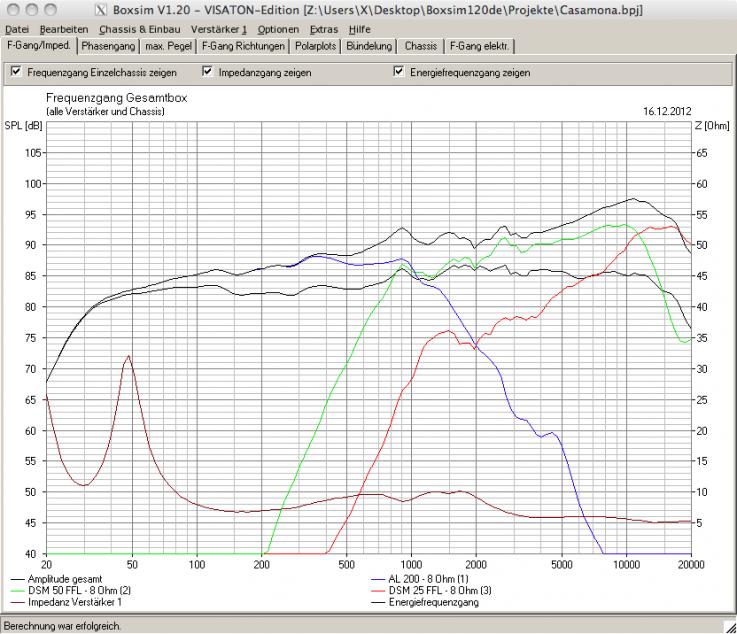This screenshot has width=737, height=634.
Task: Open the F-Gang Richtungen tab
Action: [243, 46]
